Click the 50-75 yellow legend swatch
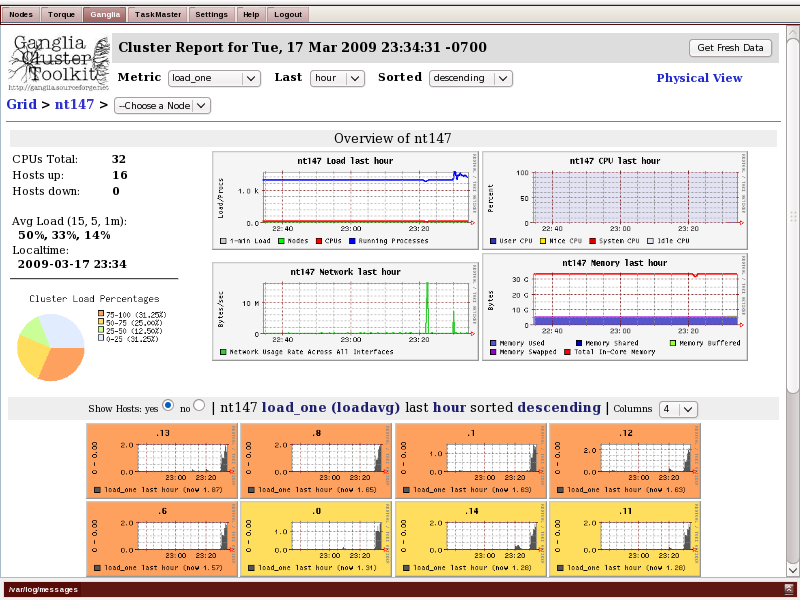This screenshot has height=600, width=800. click(101, 322)
